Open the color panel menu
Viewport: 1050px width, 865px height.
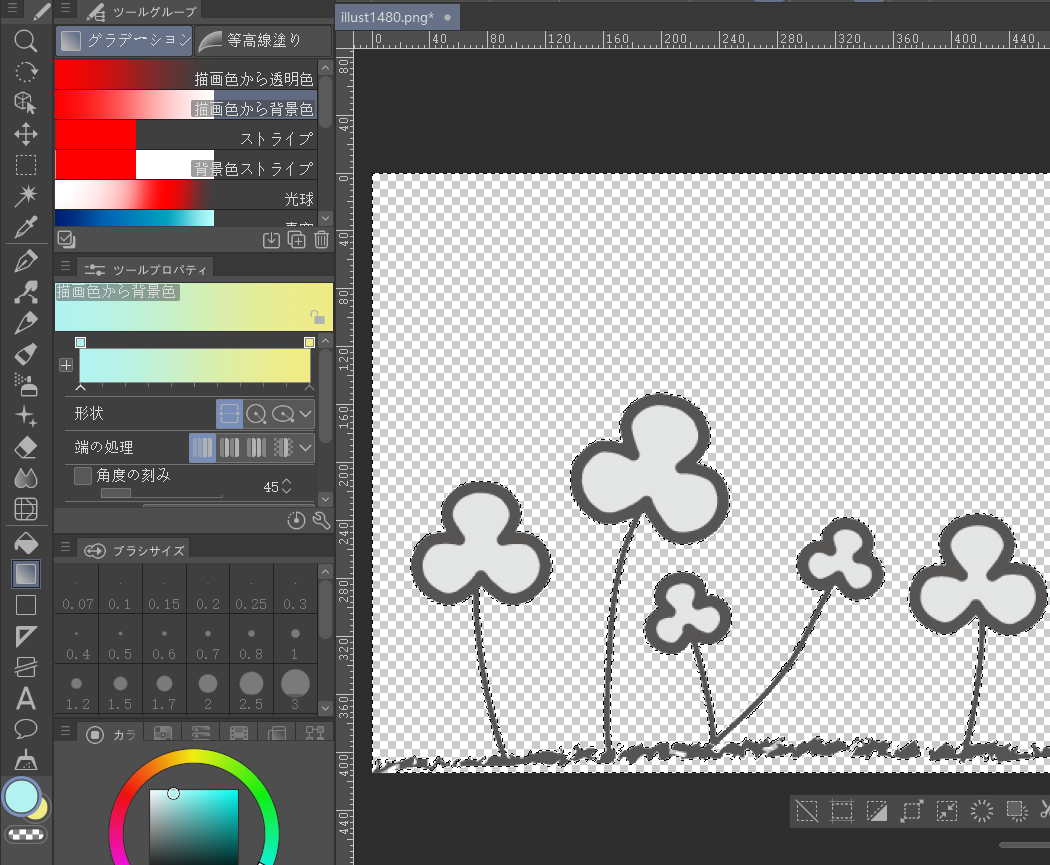pos(65,730)
